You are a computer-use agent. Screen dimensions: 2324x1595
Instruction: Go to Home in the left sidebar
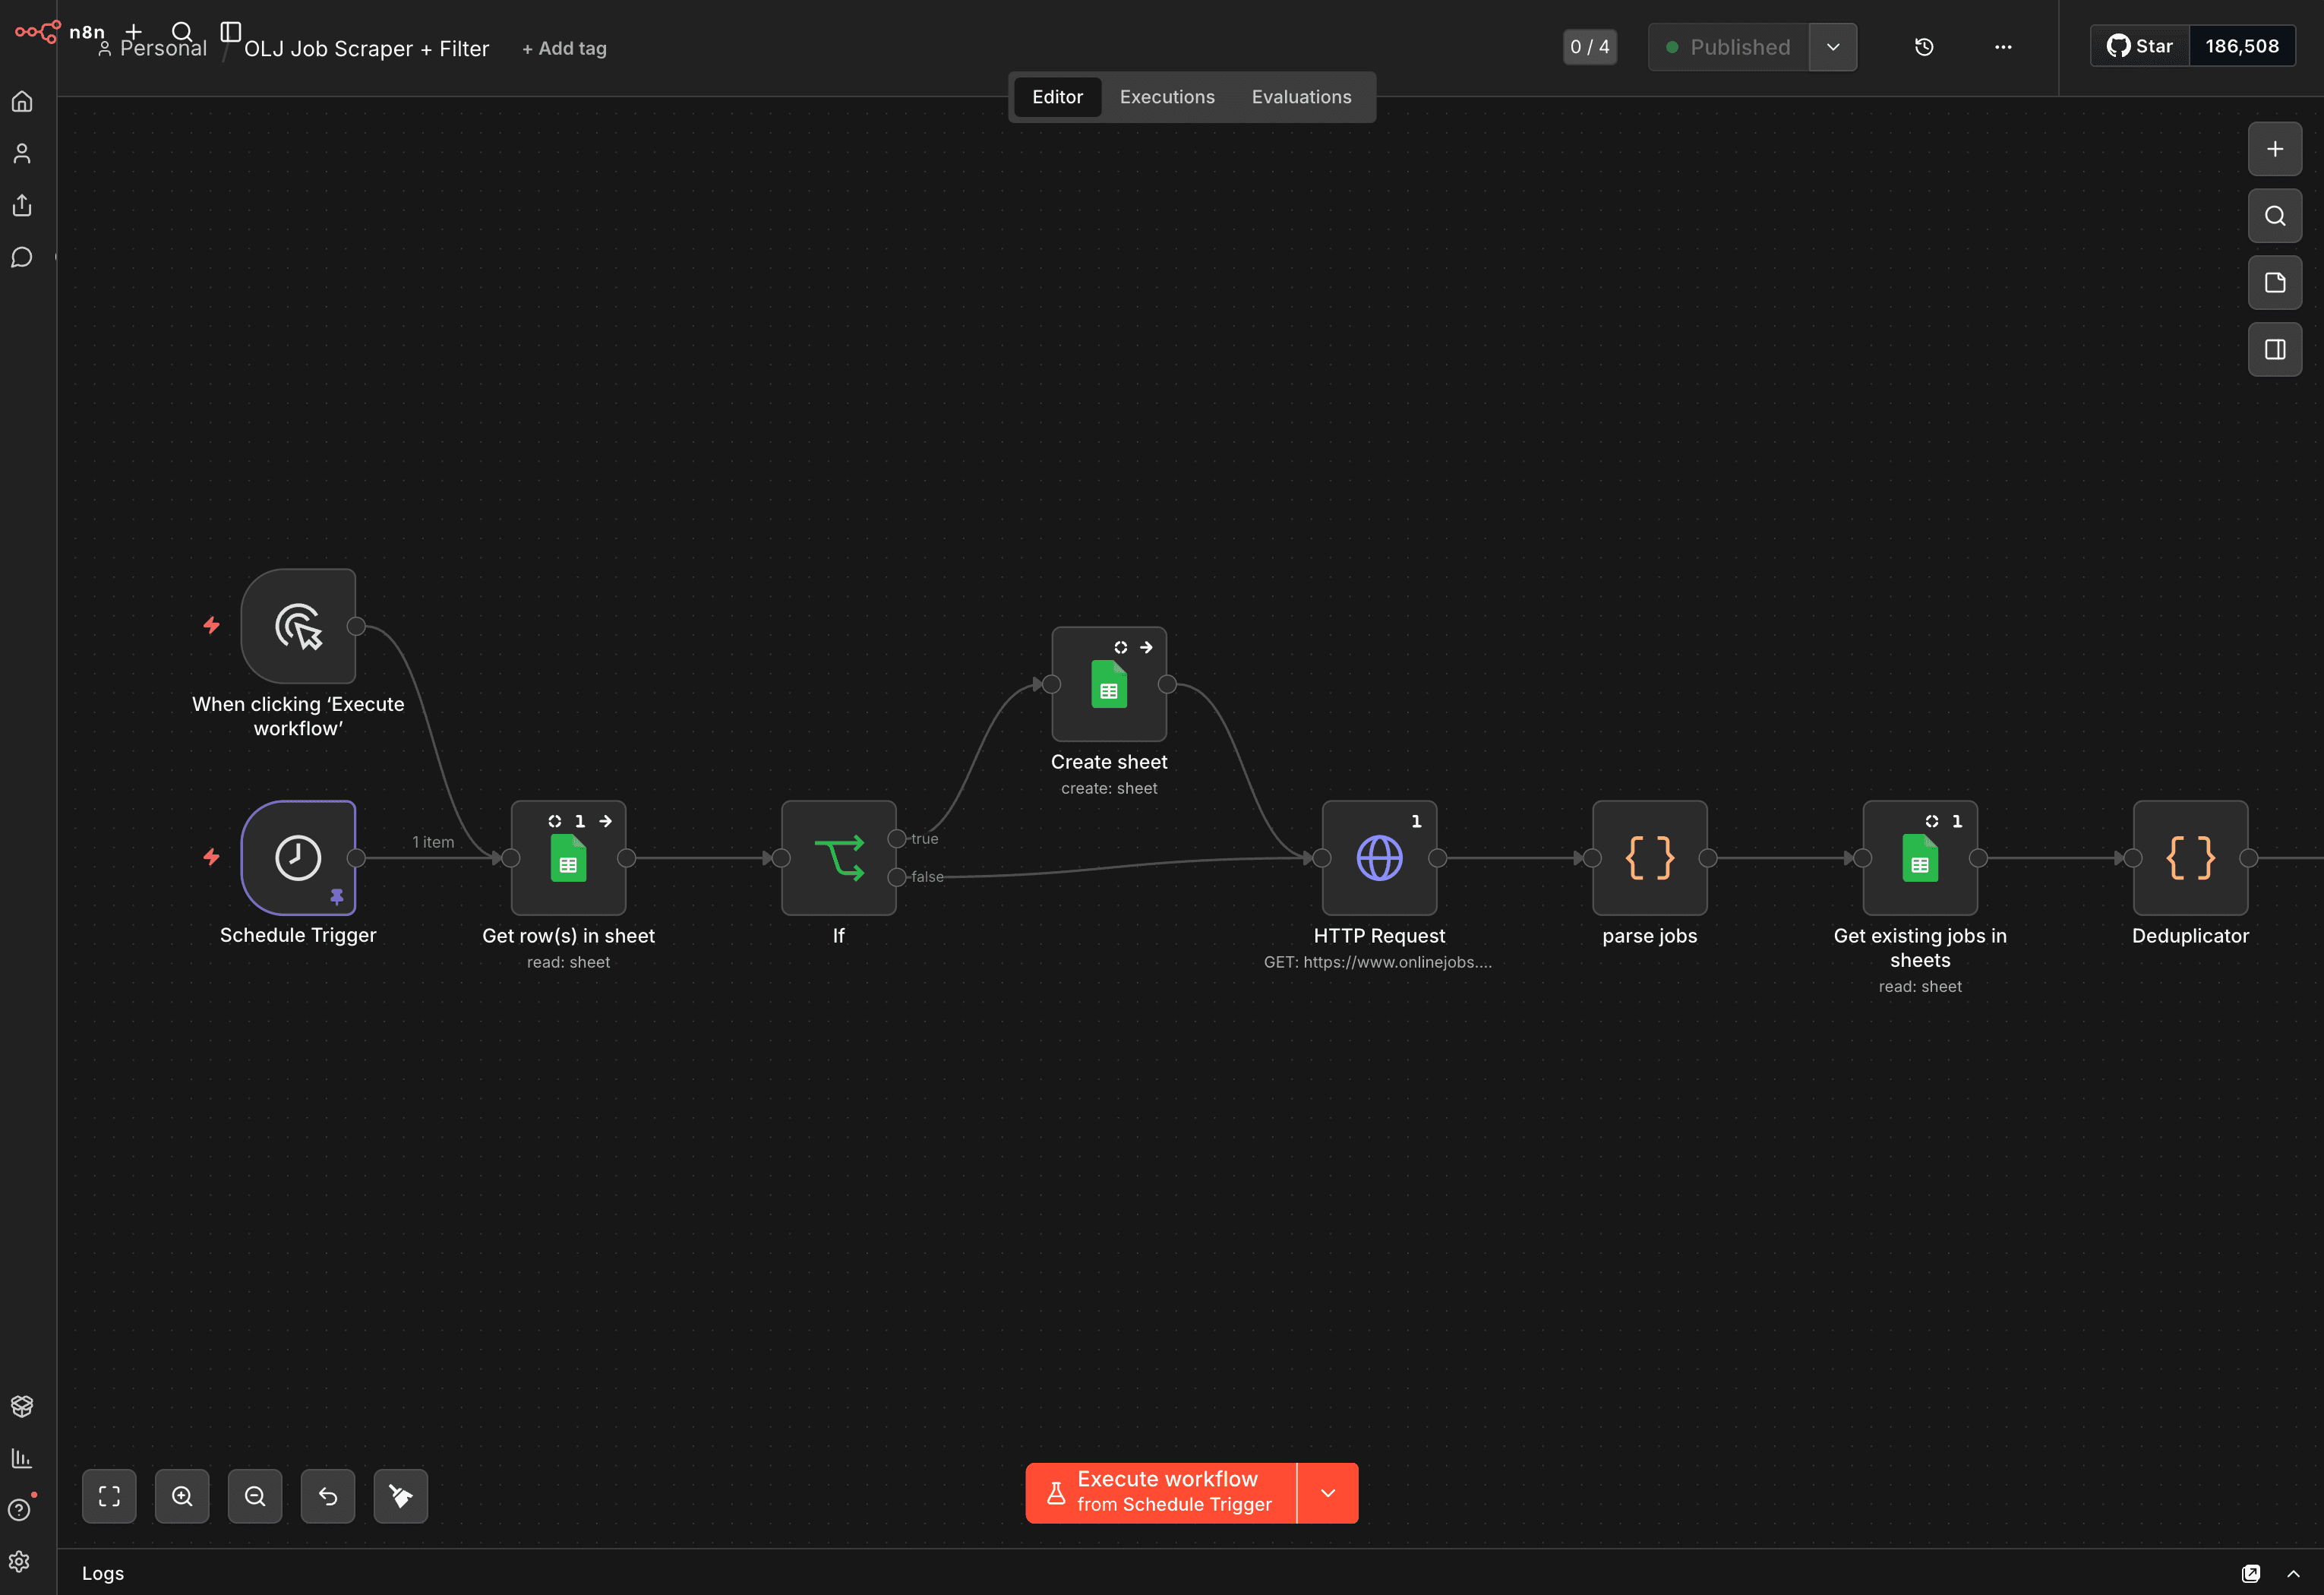(x=22, y=101)
